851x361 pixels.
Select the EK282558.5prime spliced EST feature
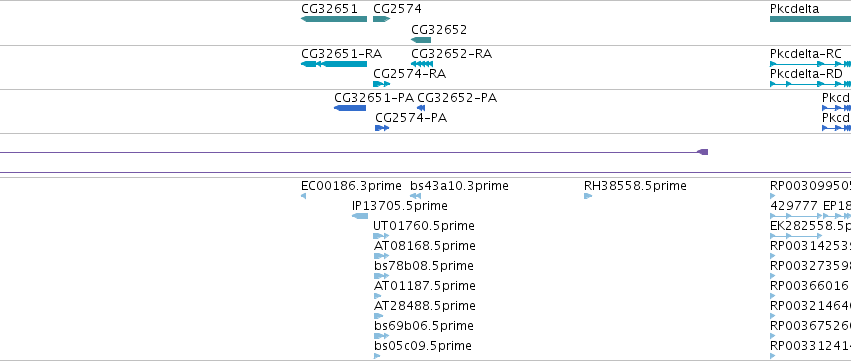pos(796,236)
